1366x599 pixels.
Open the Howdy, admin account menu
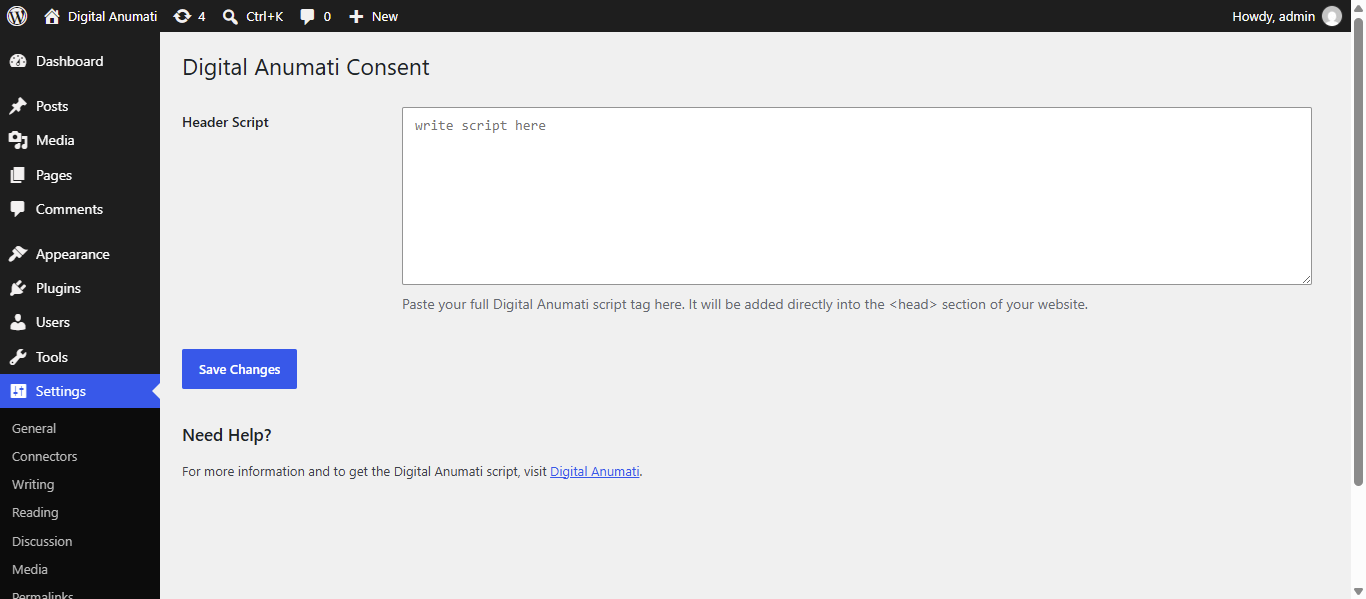(1287, 16)
